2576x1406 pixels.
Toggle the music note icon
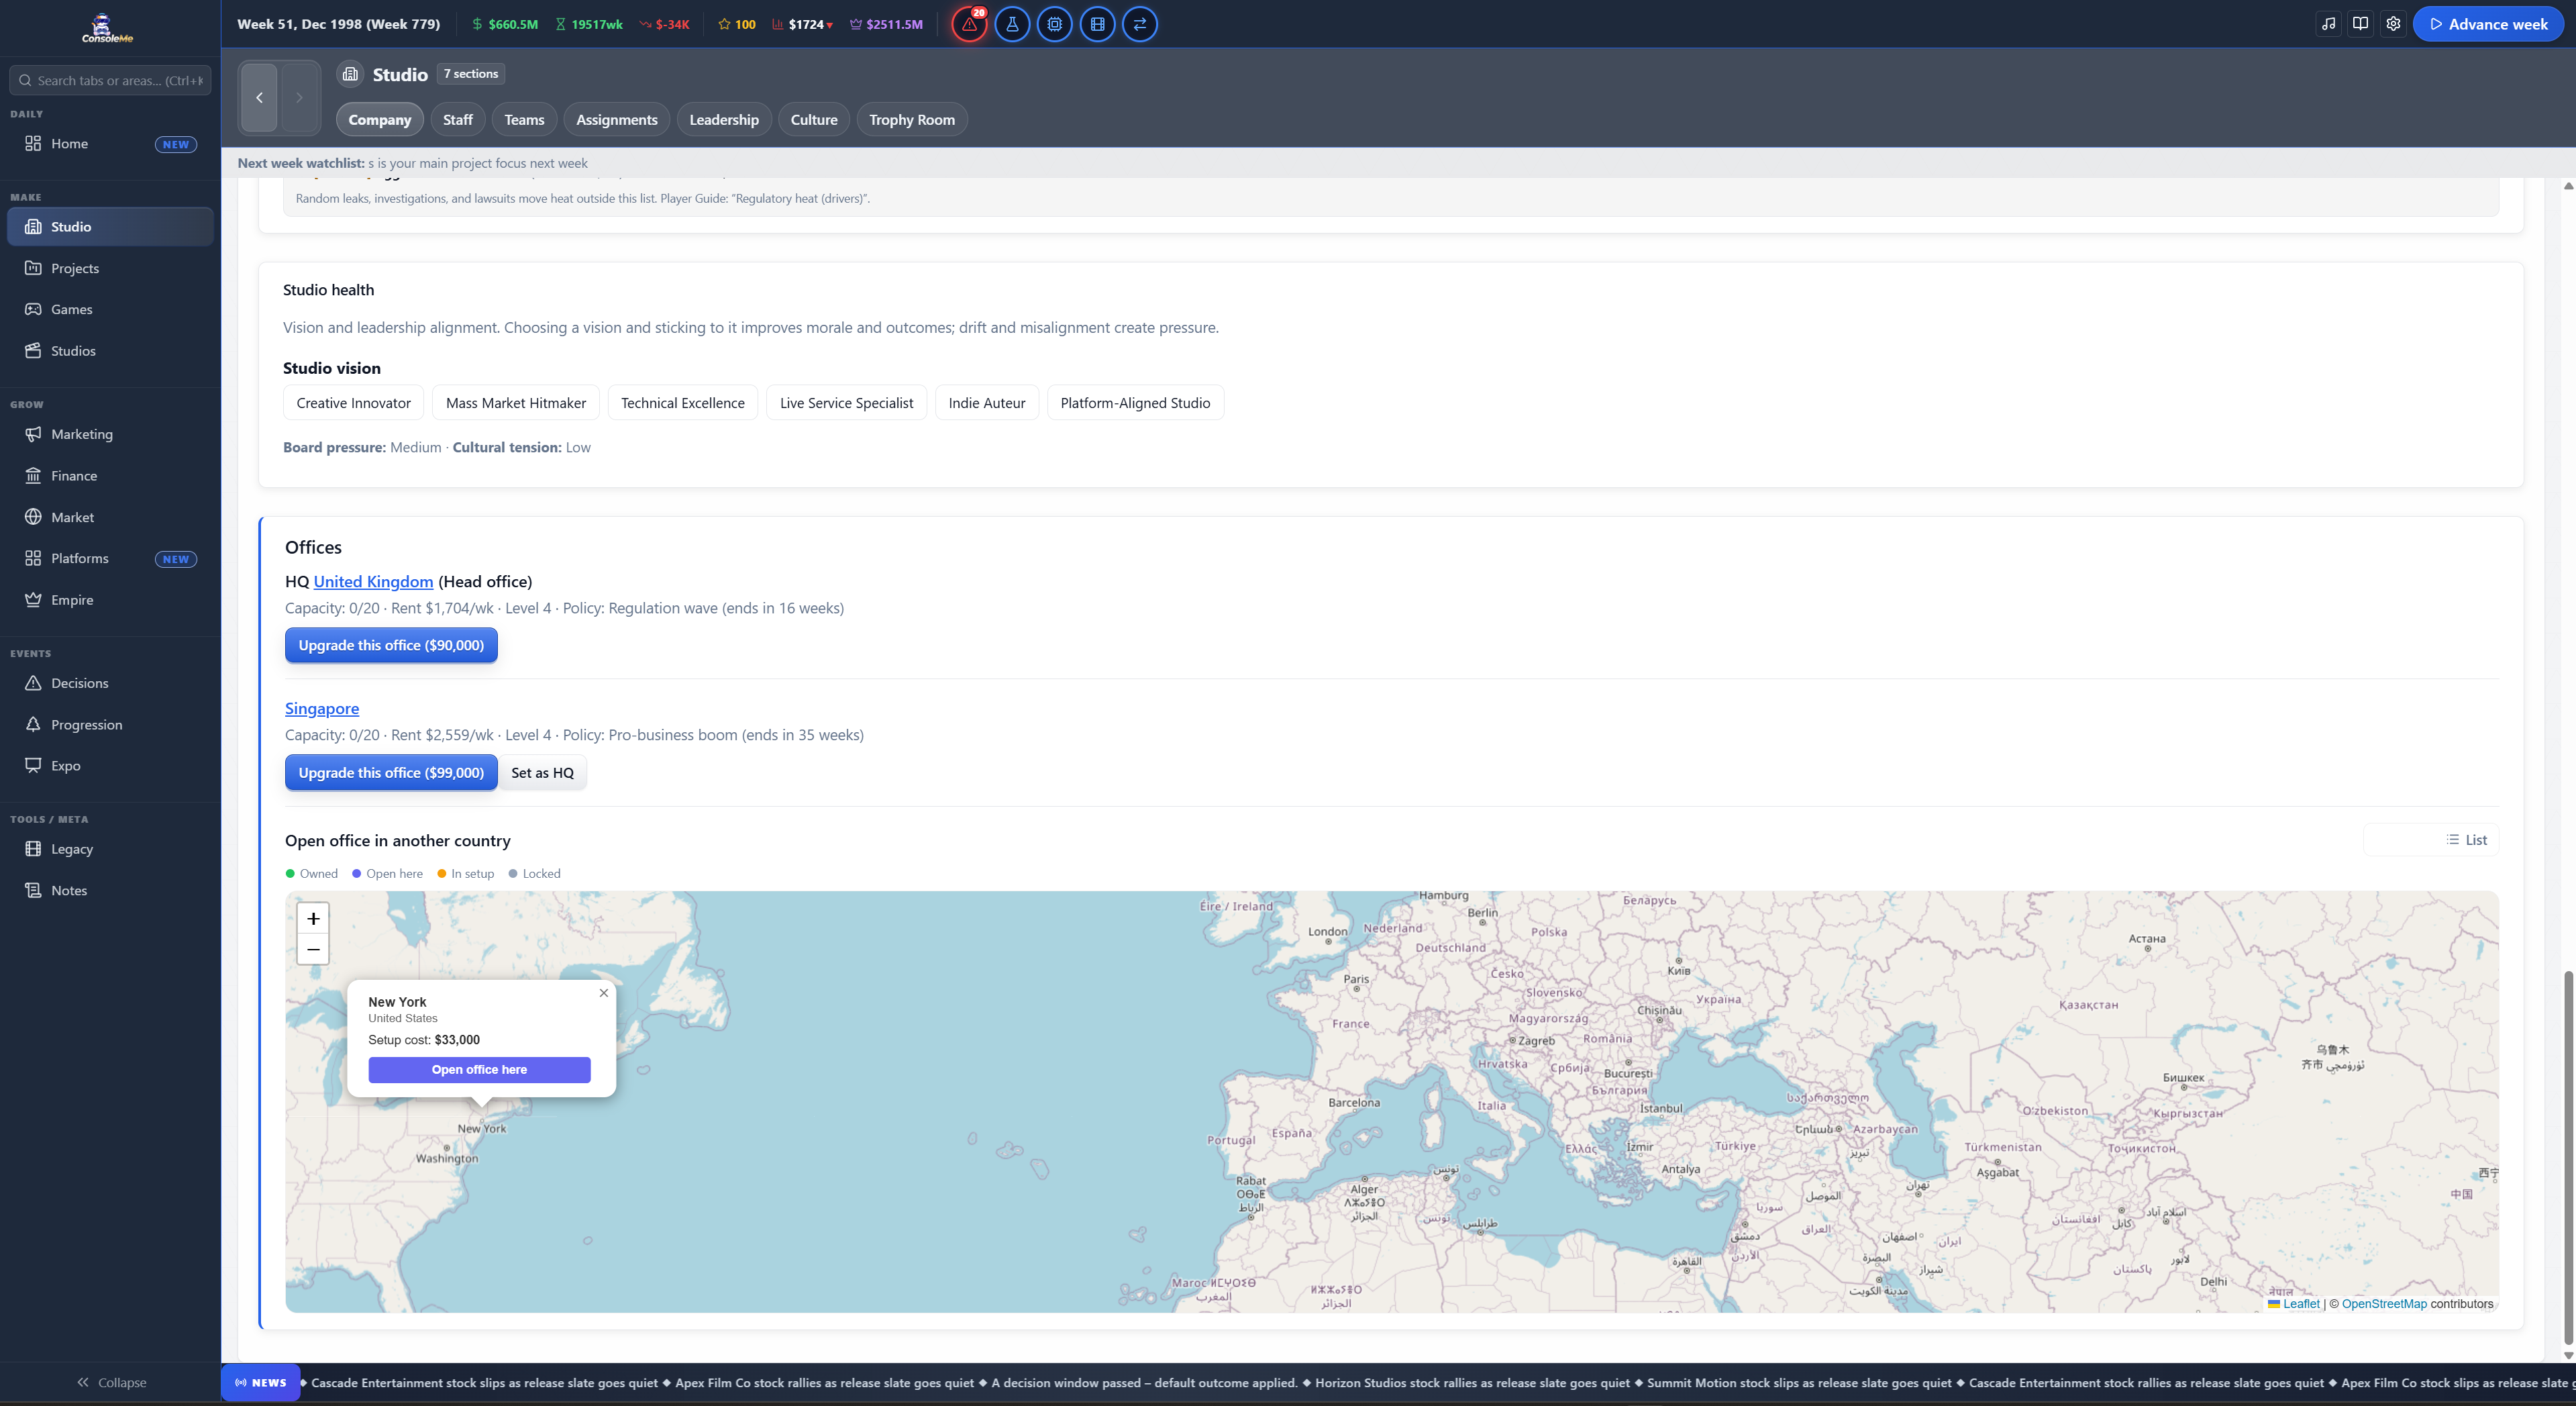tap(2329, 24)
